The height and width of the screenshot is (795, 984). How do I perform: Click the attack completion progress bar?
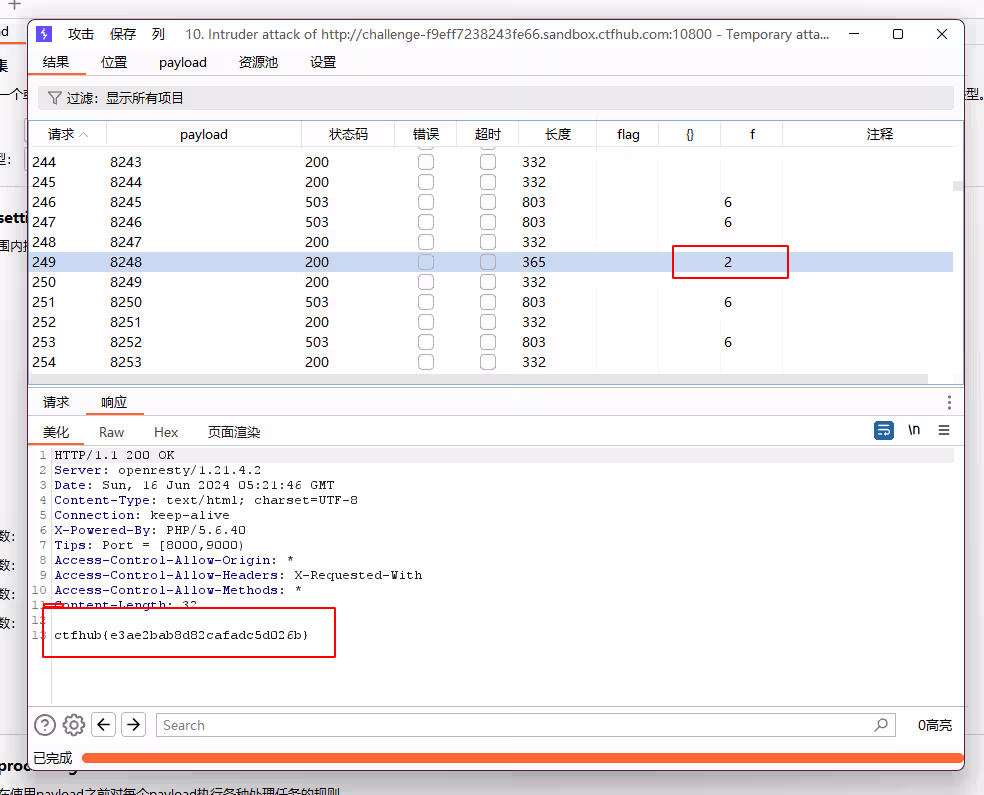(520, 758)
